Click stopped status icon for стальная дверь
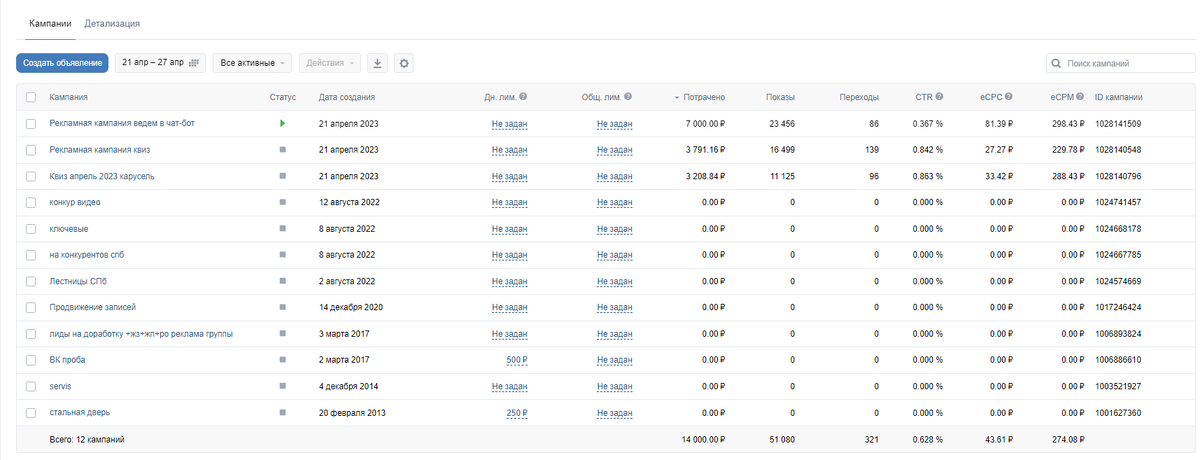Screen dimensions: 1200x460 click(283, 412)
